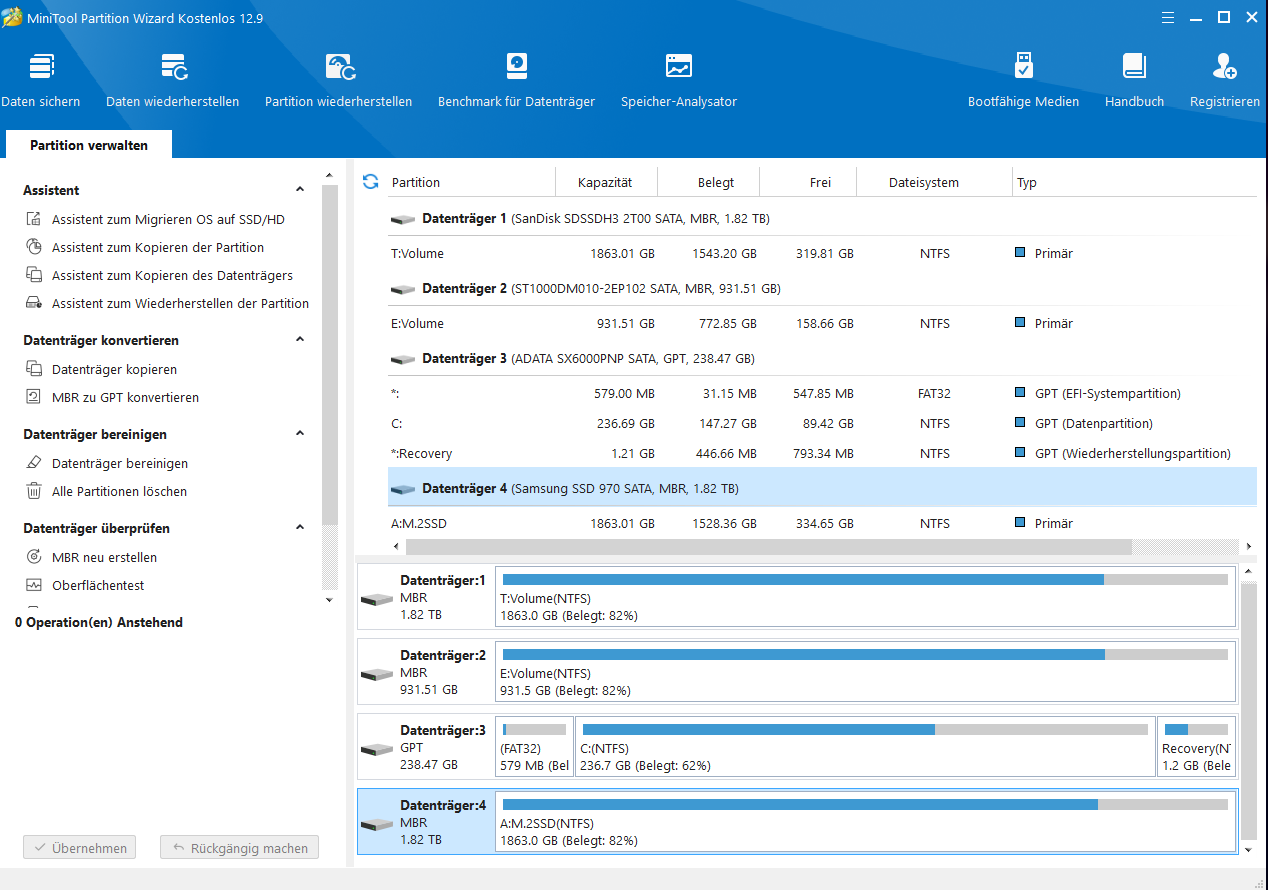Select the T:Volume partition row
Image resolution: width=1268 pixels, height=890 pixels.
822,253
